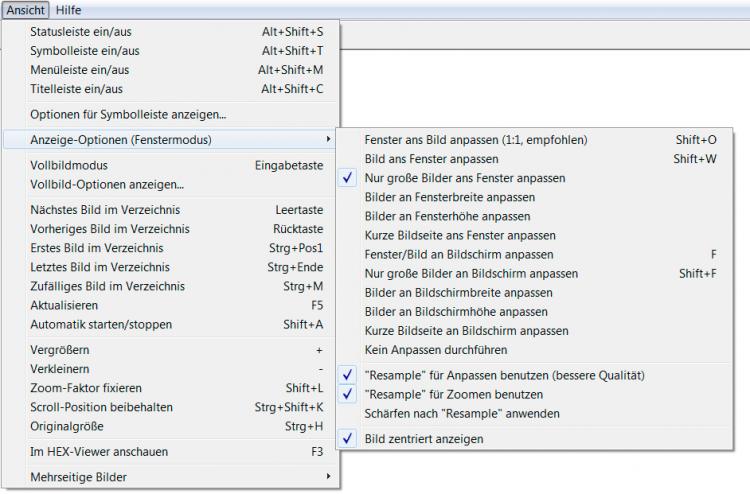Click Originalgröße menu entry
Image resolution: width=750 pixels, height=494 pixels.
pyautogui.click(x=67, y=426)
